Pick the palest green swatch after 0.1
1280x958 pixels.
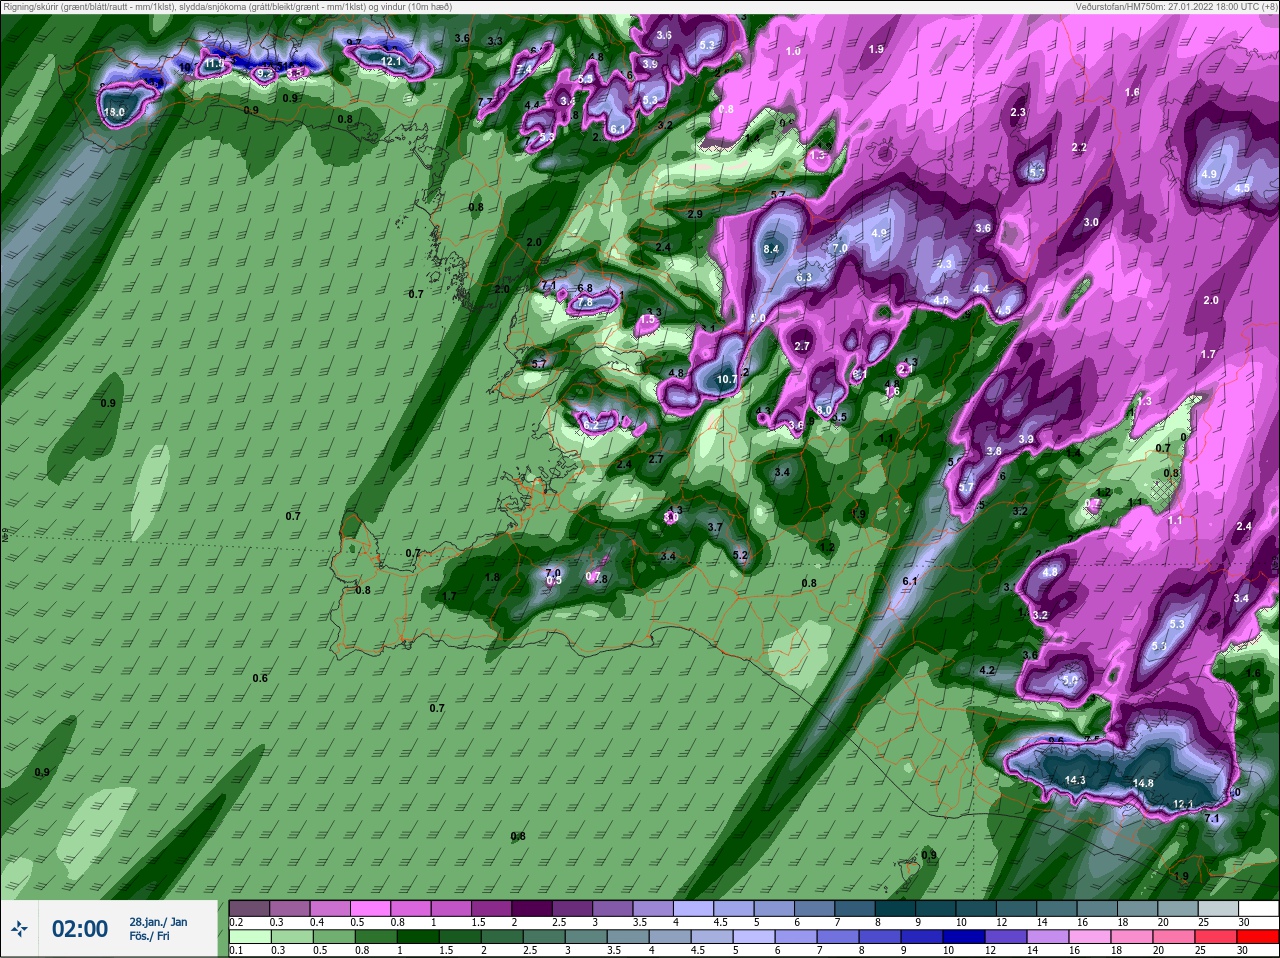pos(250,936)
